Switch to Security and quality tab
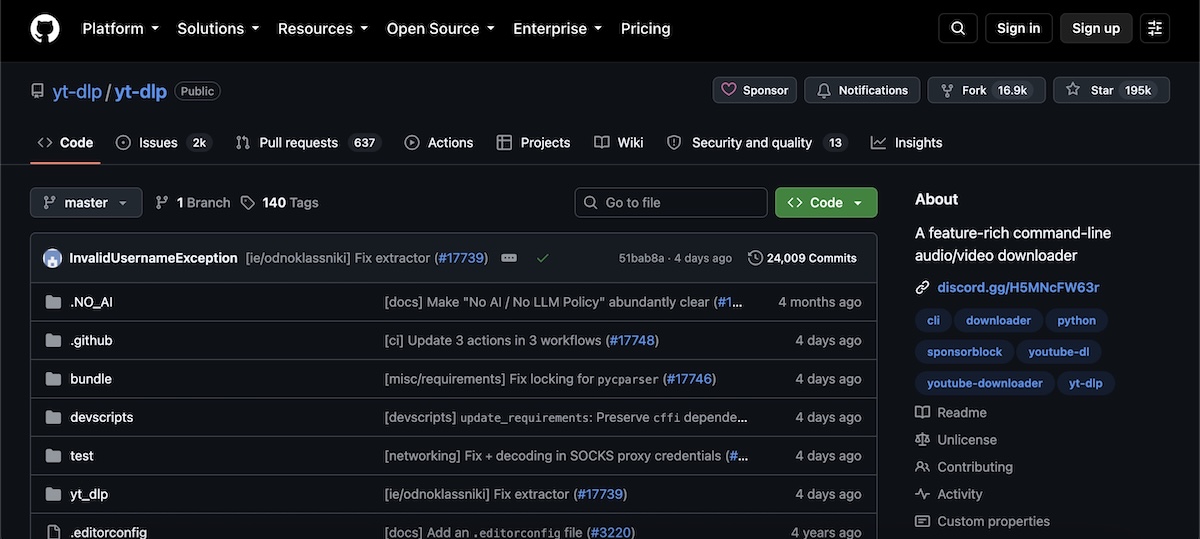This screenshot has width=1200, height=539. pyautogui.click(x=757, y=143)
